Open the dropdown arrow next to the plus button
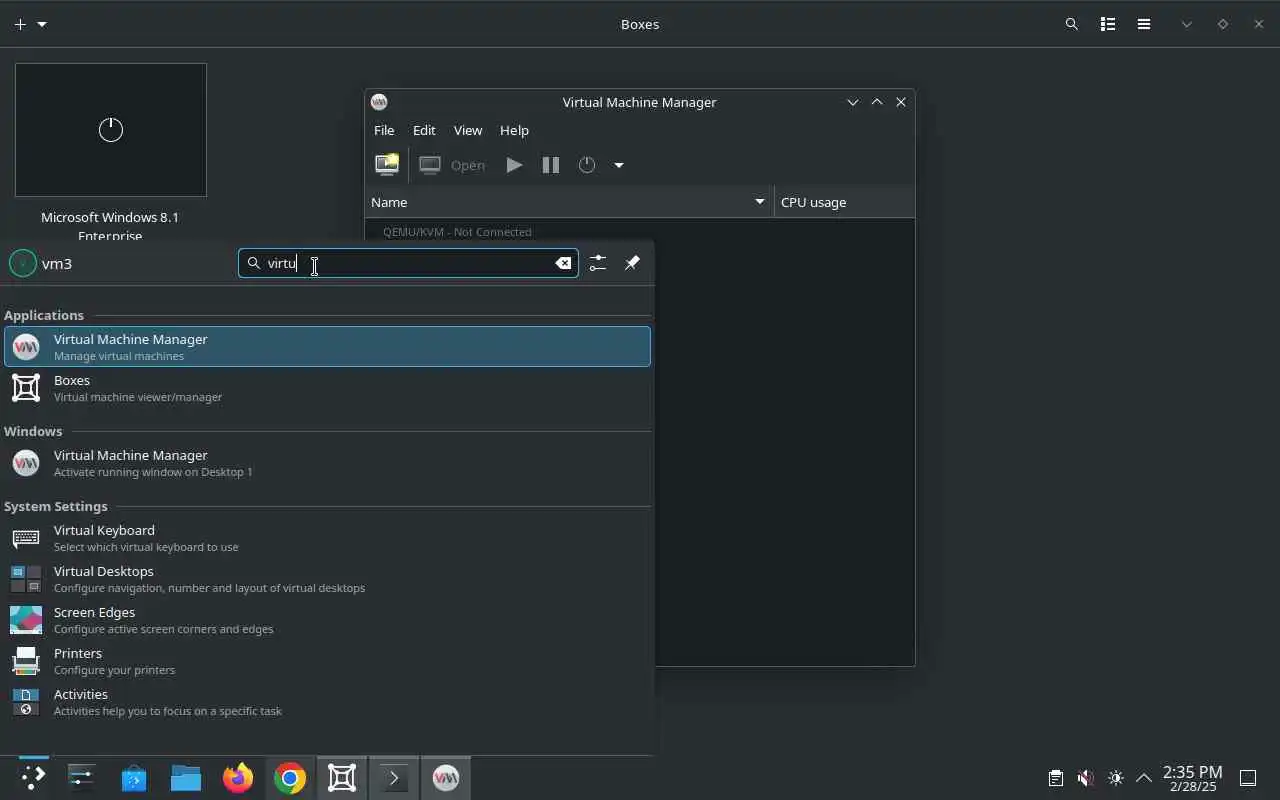 (42, 24)
